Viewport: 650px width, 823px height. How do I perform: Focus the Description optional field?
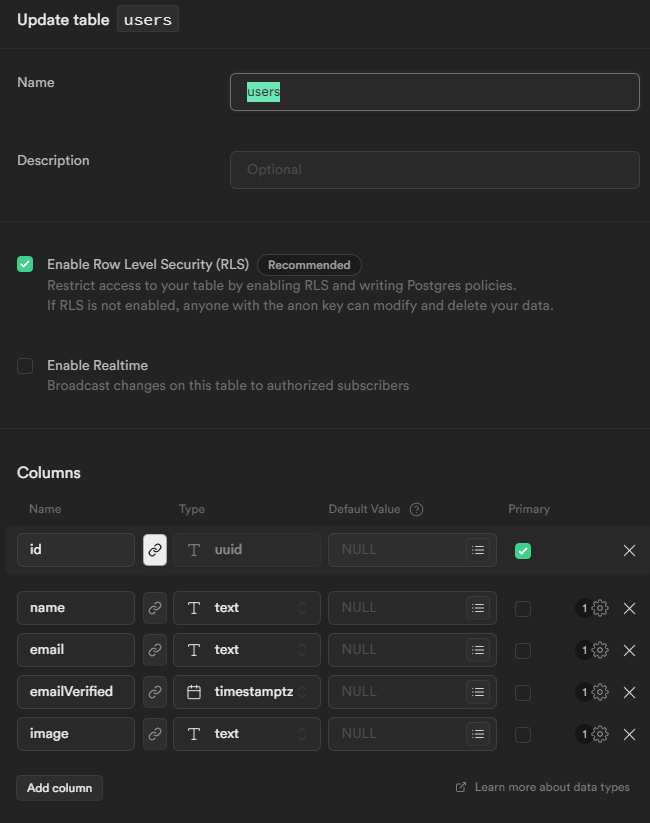435,170
